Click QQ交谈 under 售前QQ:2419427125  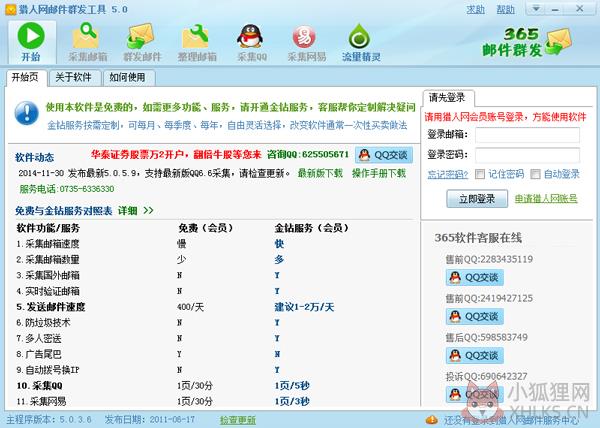pos(474,316)
